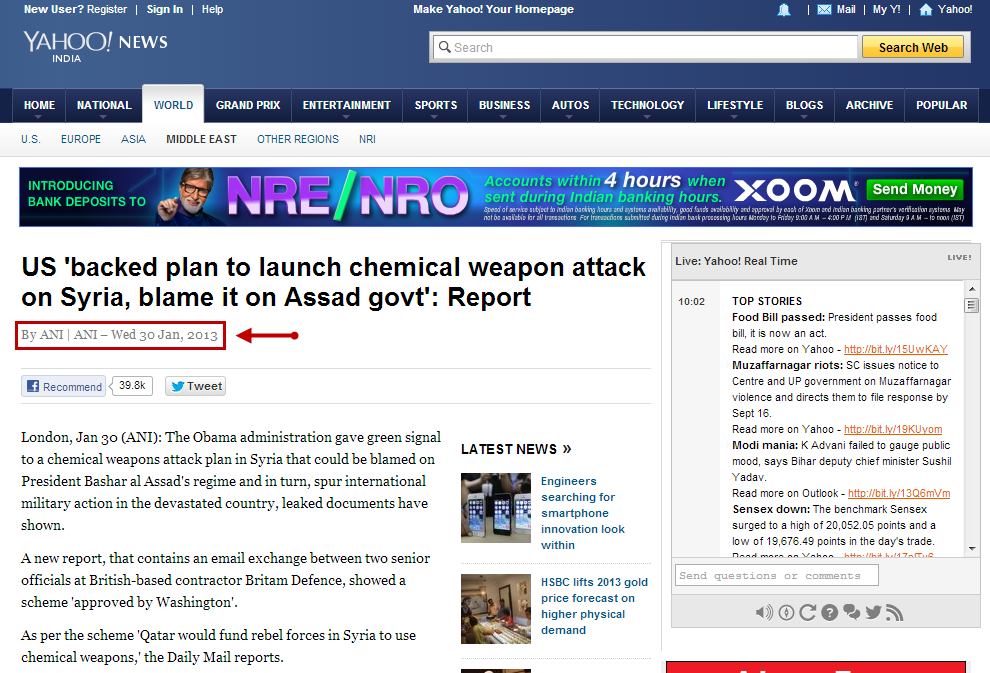Click the Register link
The height and width of the screenshot is (673, 990).
[x=107, y=9]
